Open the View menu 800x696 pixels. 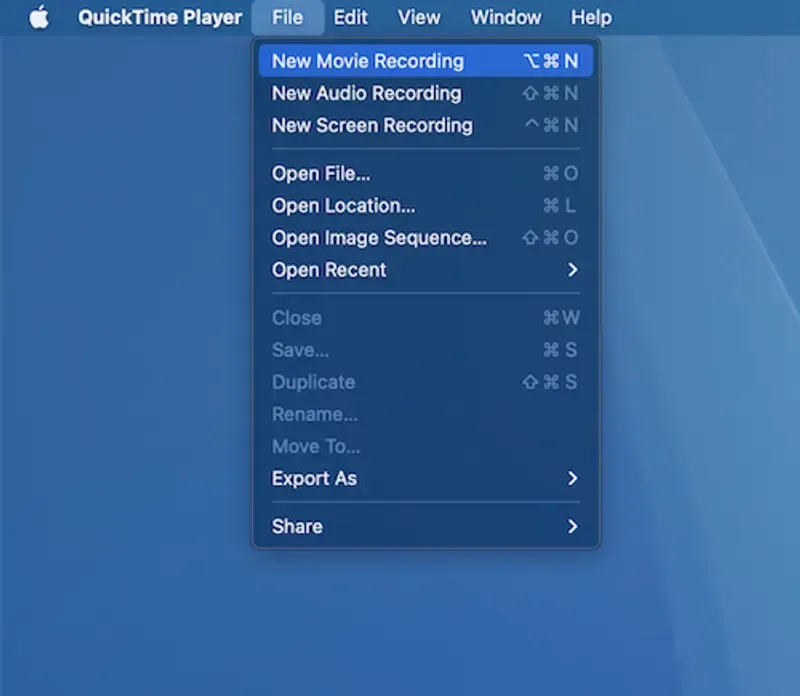point(419,17)
